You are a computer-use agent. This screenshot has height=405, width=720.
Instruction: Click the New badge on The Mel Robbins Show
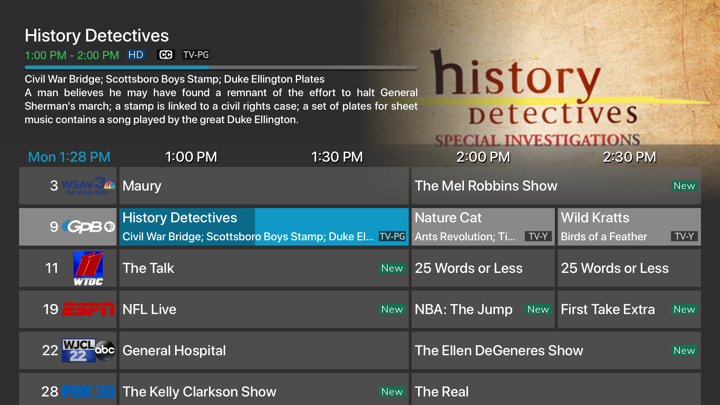point(684,186)
